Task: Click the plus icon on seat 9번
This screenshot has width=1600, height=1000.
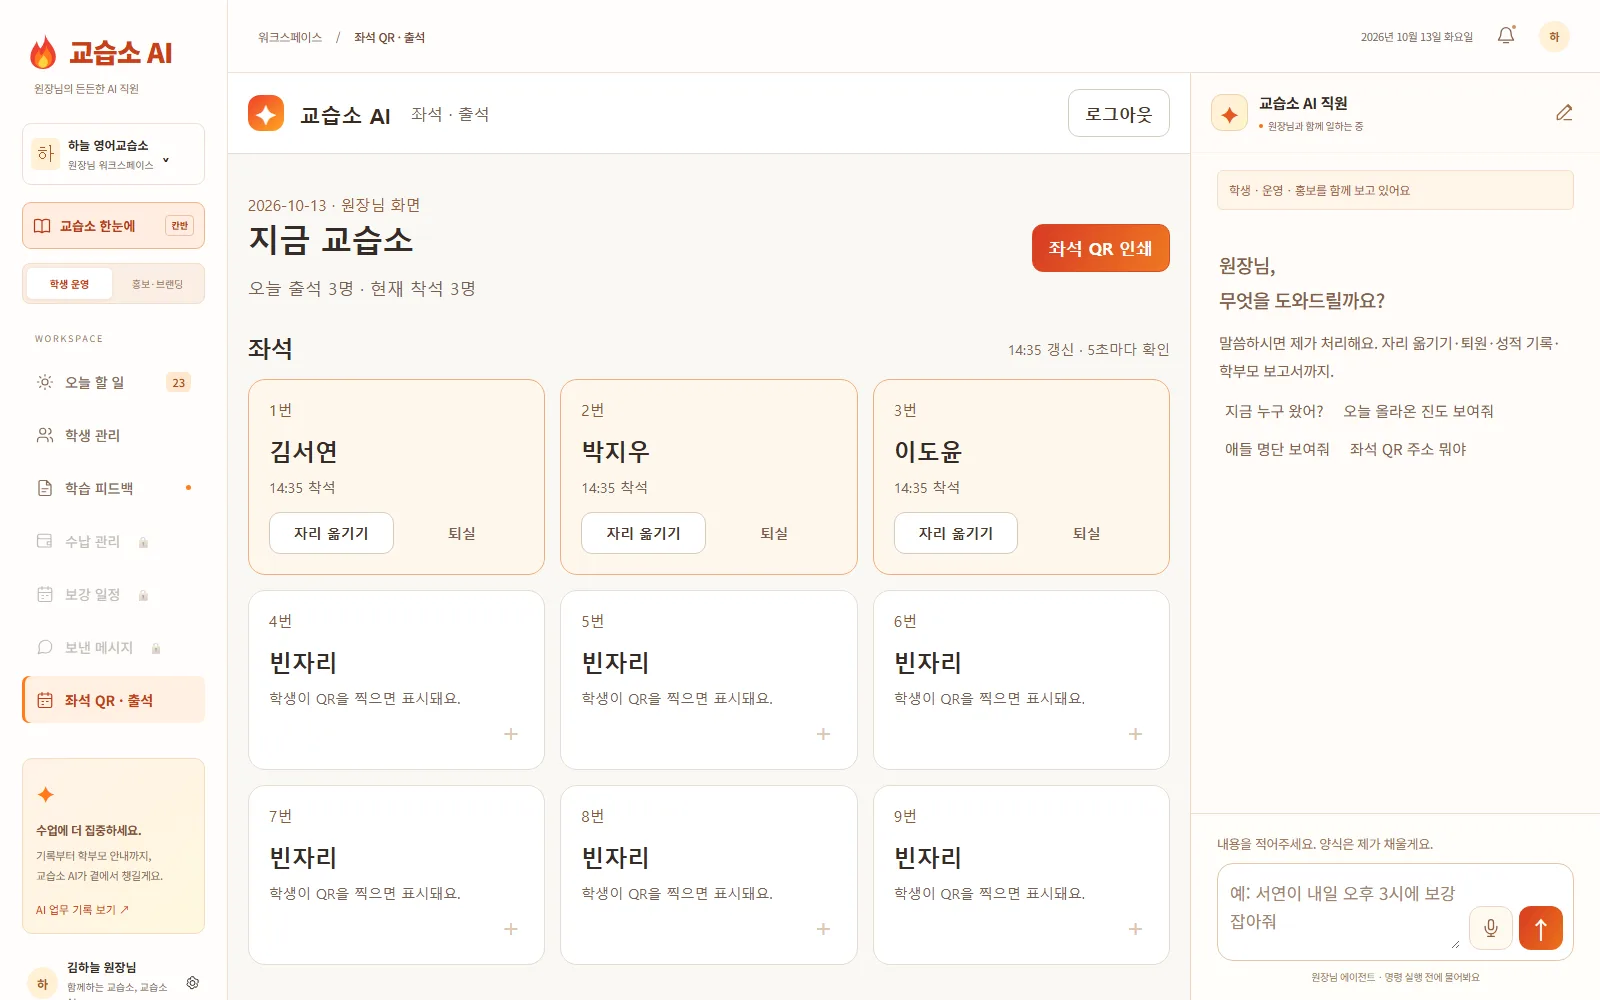Action: coord(1136,929)
